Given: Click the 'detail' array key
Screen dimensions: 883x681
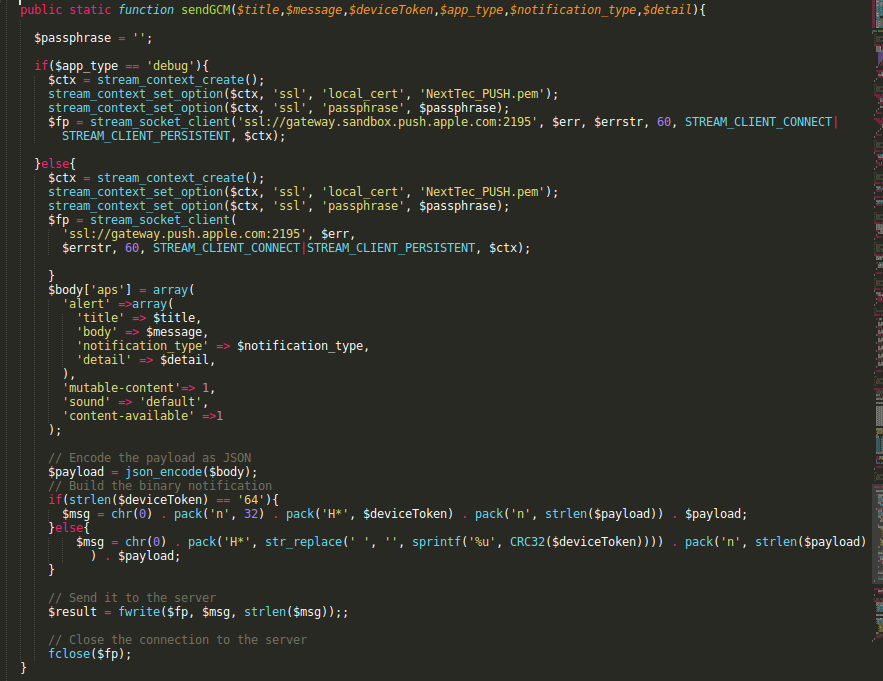Looking at the screenshot, I should click(104, 360).
